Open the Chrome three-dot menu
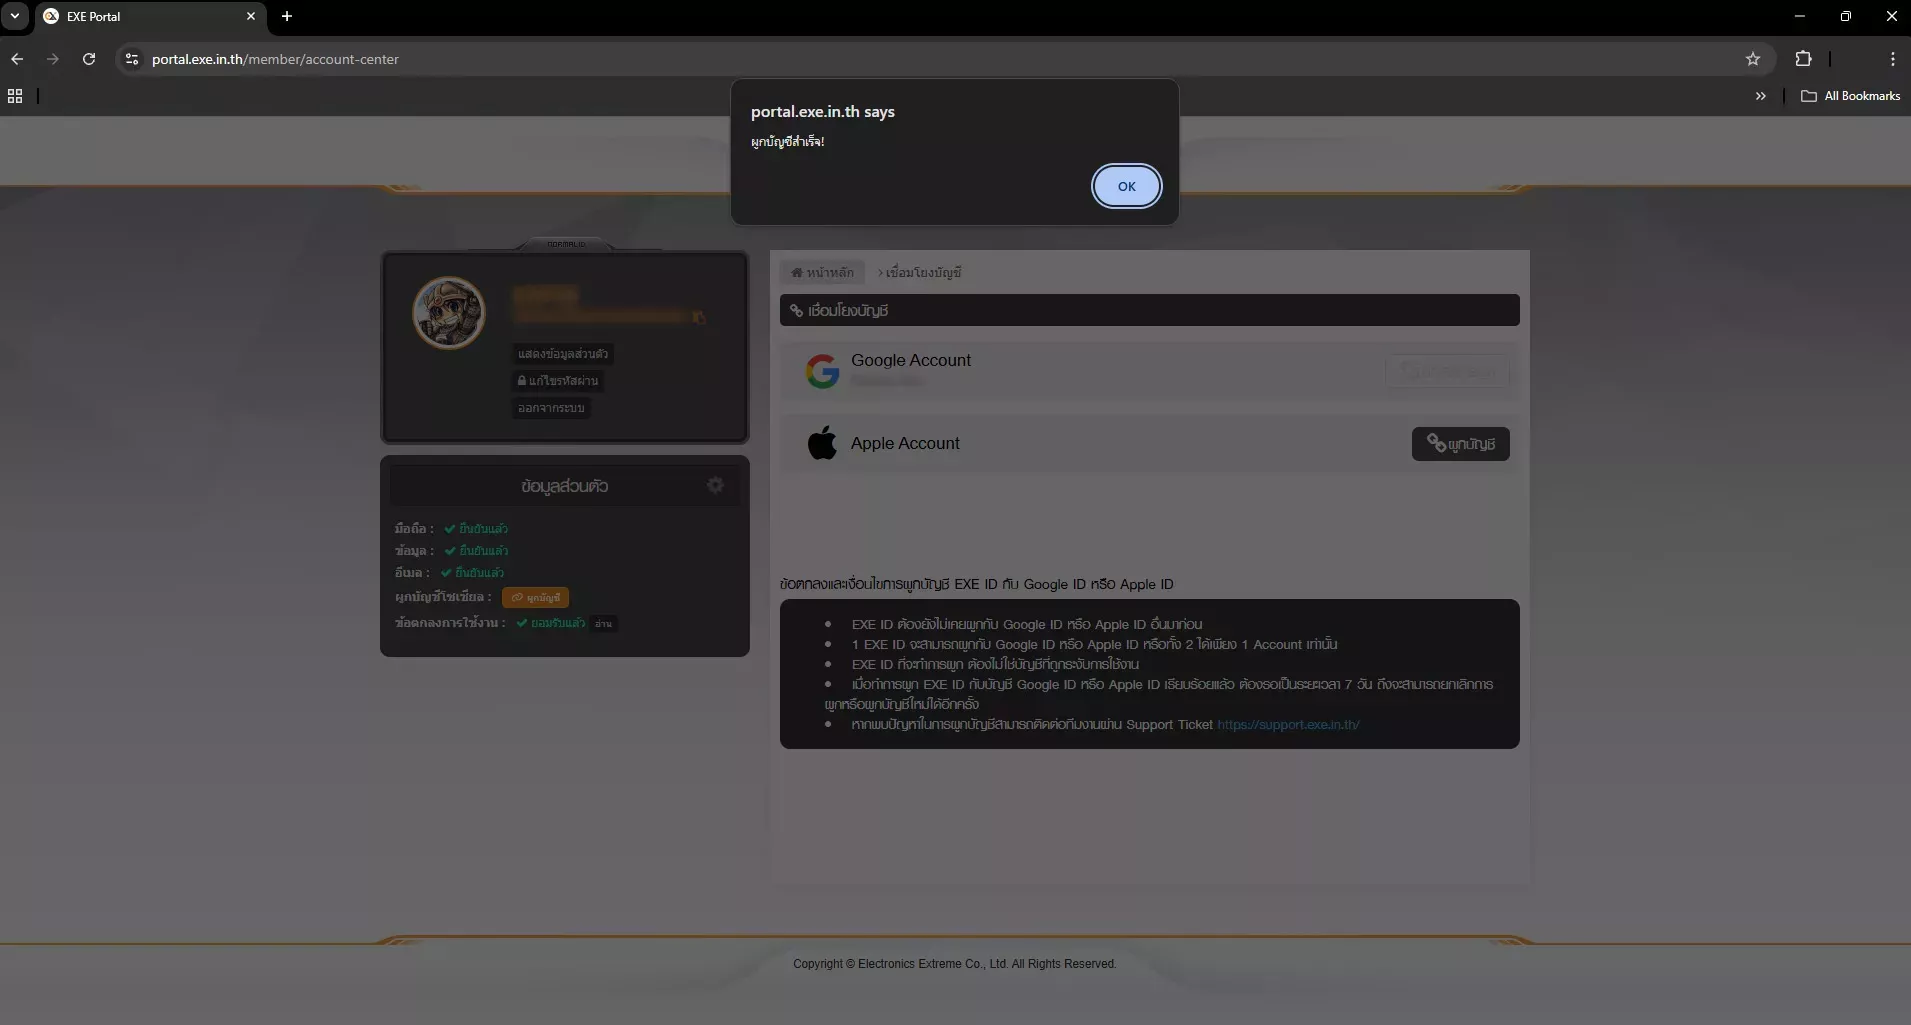Viewport: 1911px width, 1025px height. pos(1892,59)
